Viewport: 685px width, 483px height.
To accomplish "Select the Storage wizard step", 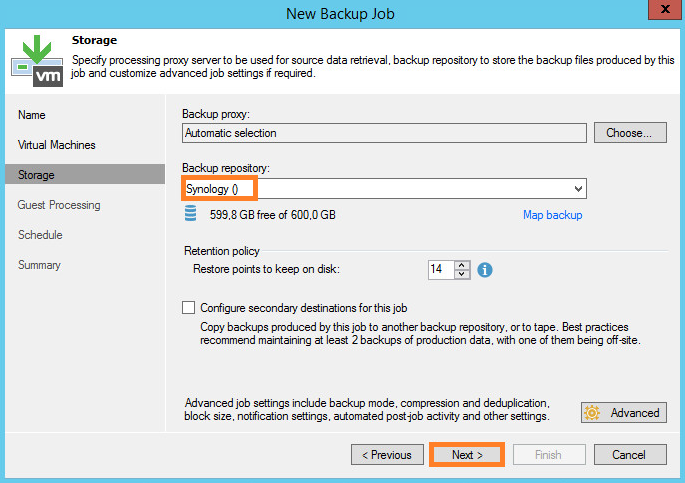I will click(x=85, y=174).
